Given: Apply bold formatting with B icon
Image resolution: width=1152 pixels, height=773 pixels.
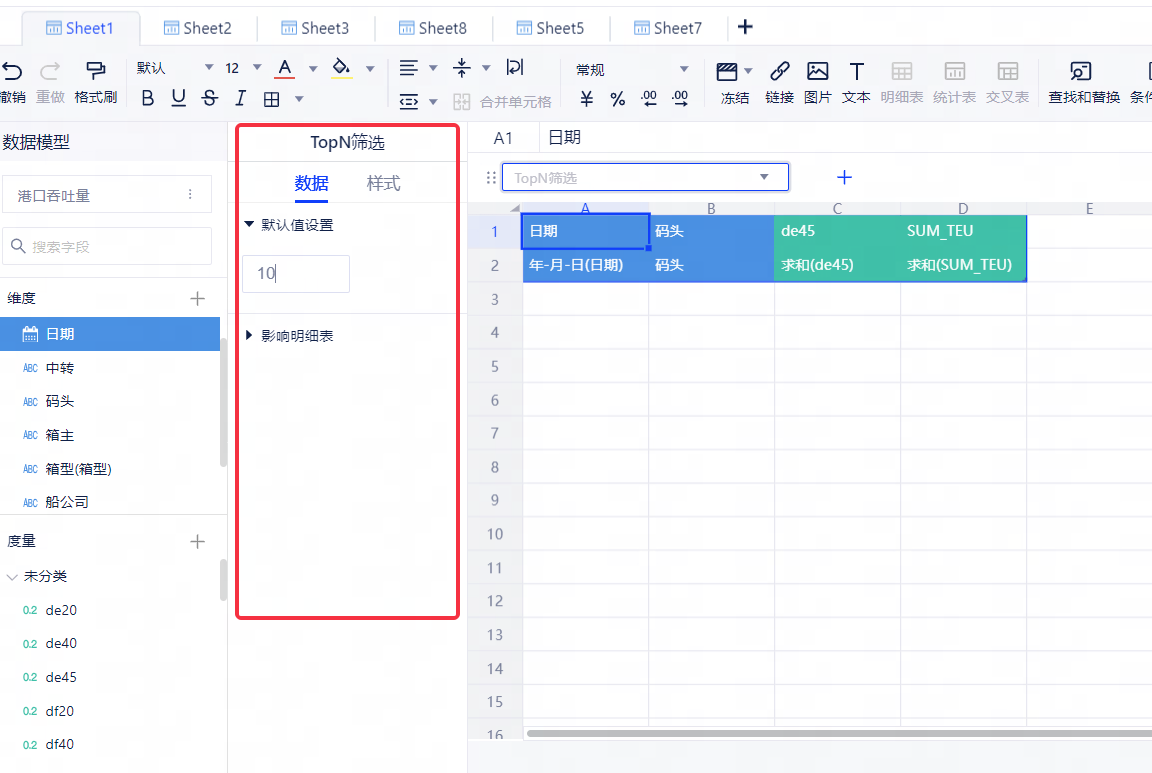Looking at the screenshot, I should point(148,98).
